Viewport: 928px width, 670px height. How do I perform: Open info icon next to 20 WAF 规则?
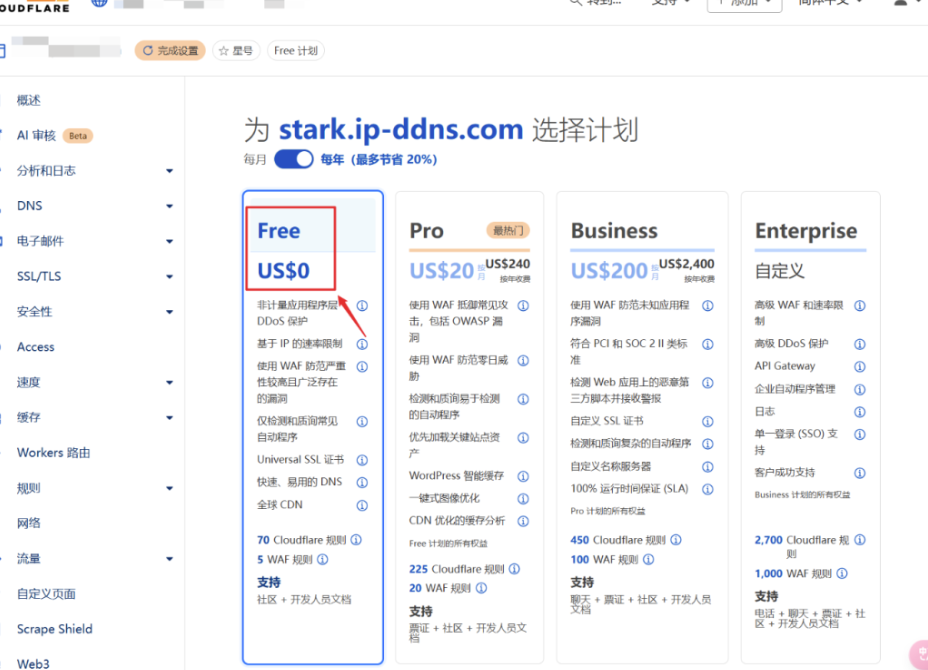482,588
